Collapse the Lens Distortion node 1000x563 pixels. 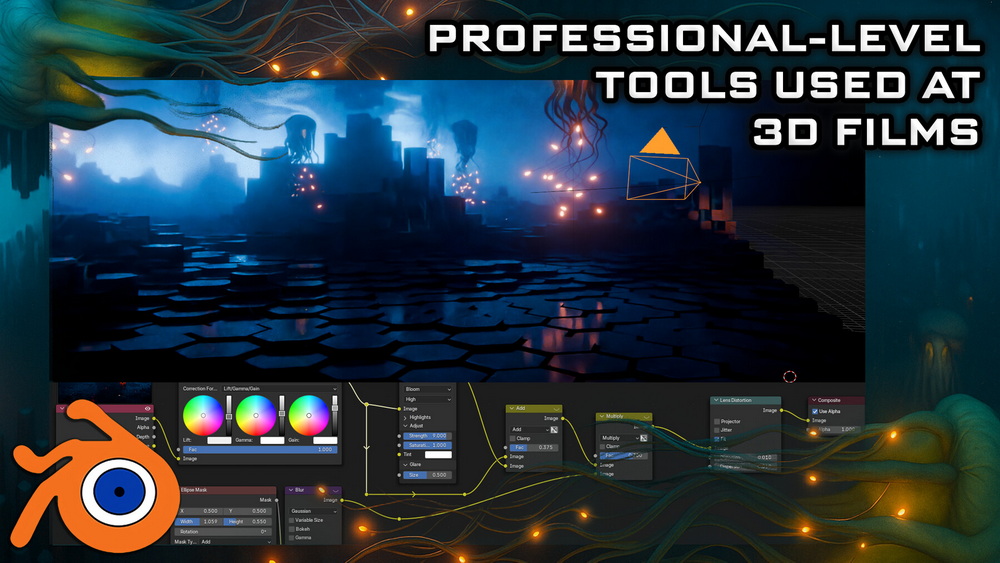[716, 400]
